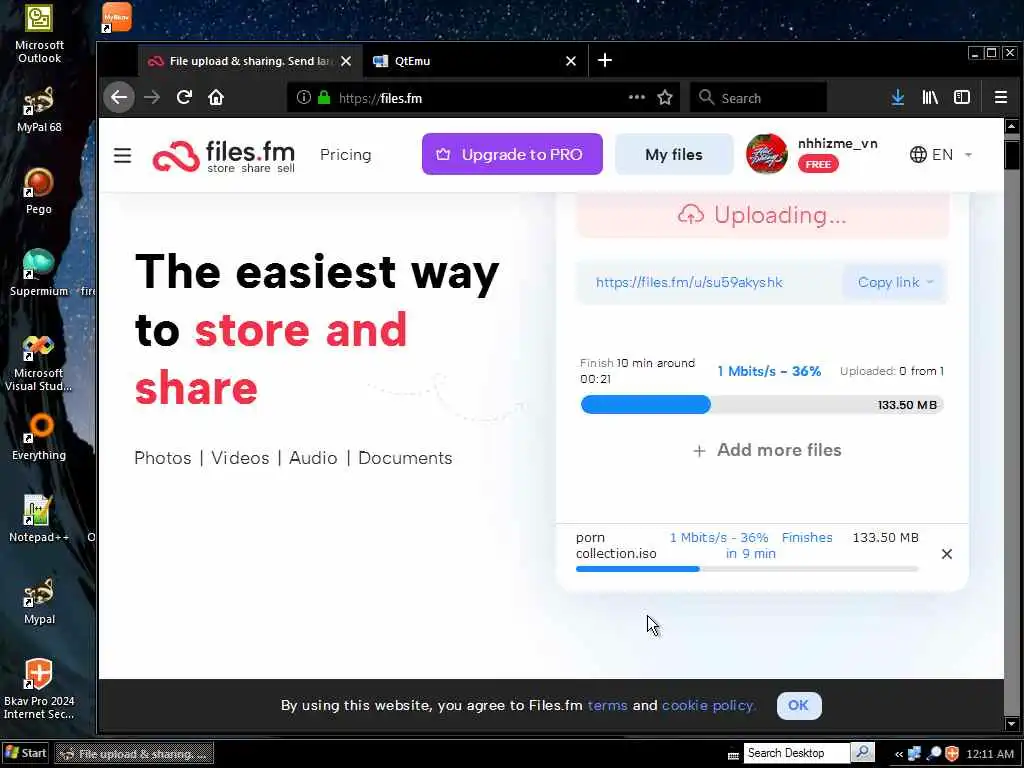The height and width of the screenshot is (768, 1024).
Task: Click the 12:11 AM taskbar clock
Action: [x=990, y=754]
